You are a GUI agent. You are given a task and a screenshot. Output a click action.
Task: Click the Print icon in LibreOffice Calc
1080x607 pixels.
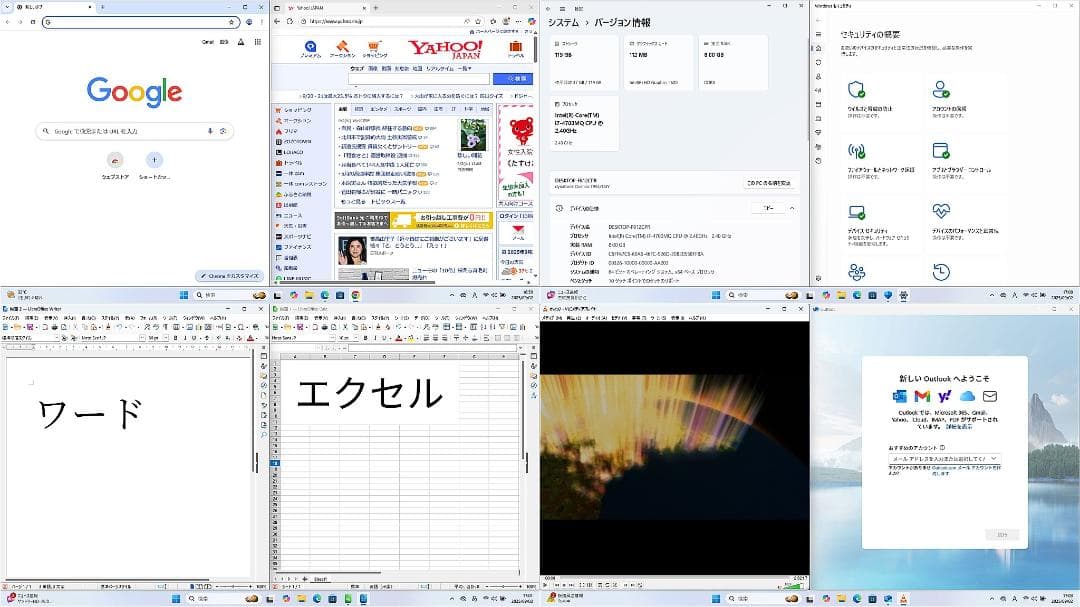(324, 327)
